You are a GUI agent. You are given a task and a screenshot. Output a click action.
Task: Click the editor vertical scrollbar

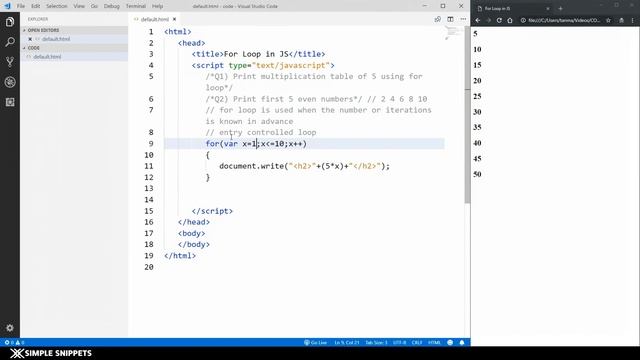(x=467, y=114)
